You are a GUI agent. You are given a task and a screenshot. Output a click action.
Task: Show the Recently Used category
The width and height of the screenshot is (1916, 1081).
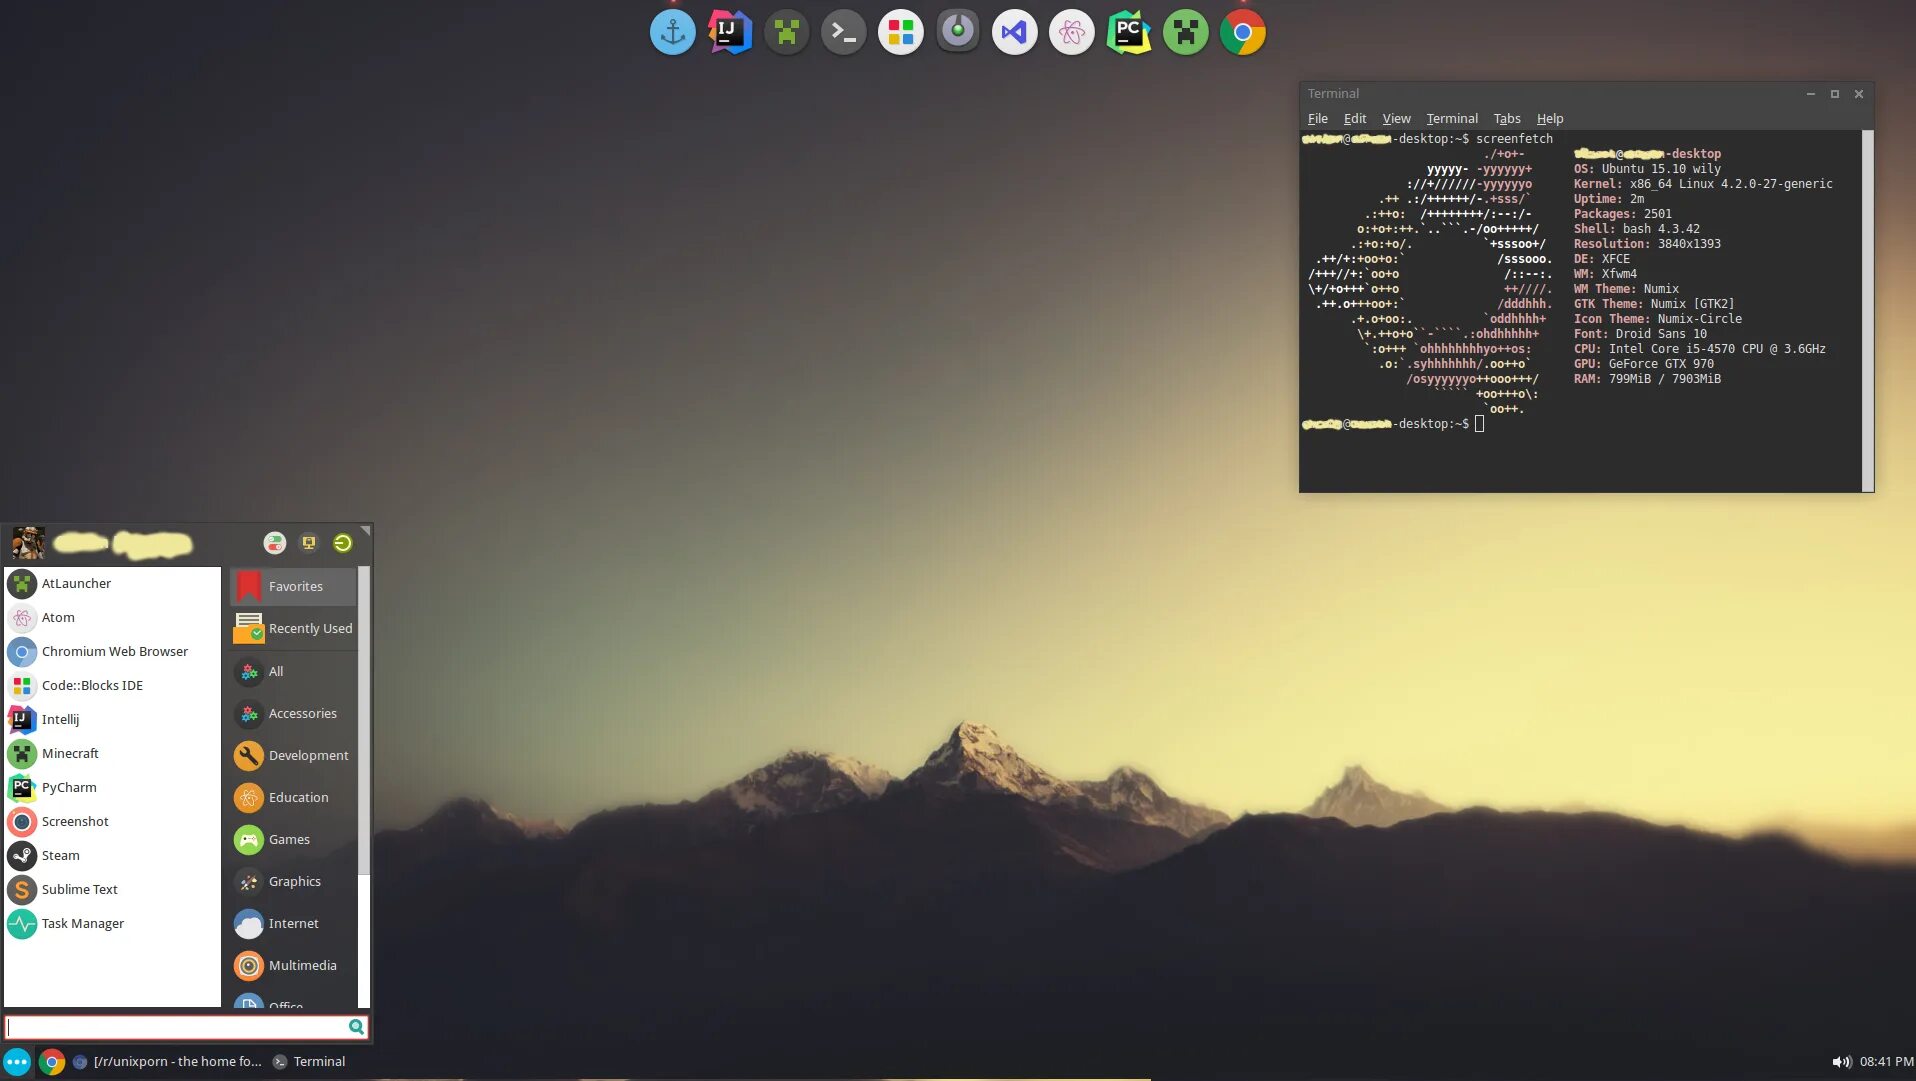pos(293,629)
